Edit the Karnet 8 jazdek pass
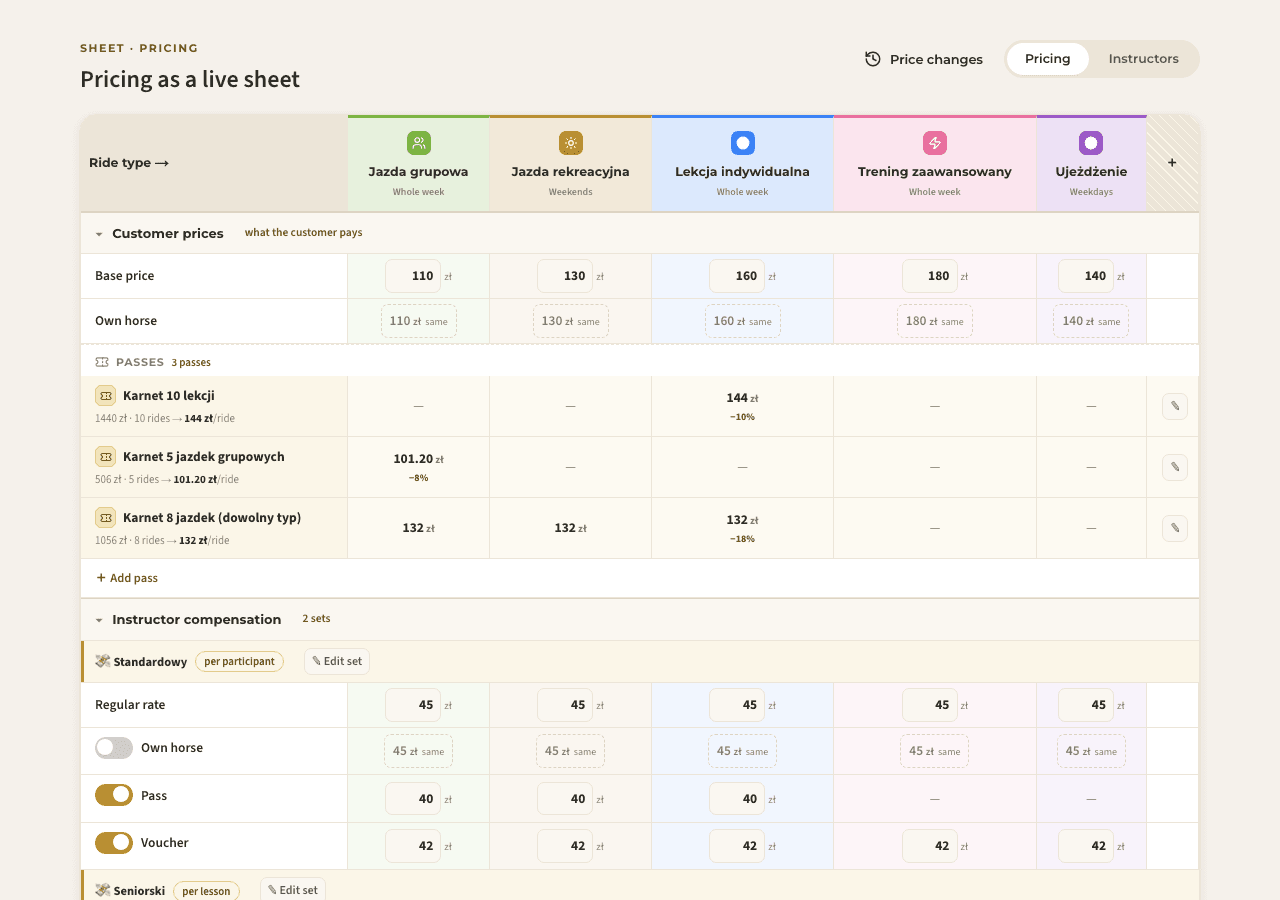 [1175, 528]
